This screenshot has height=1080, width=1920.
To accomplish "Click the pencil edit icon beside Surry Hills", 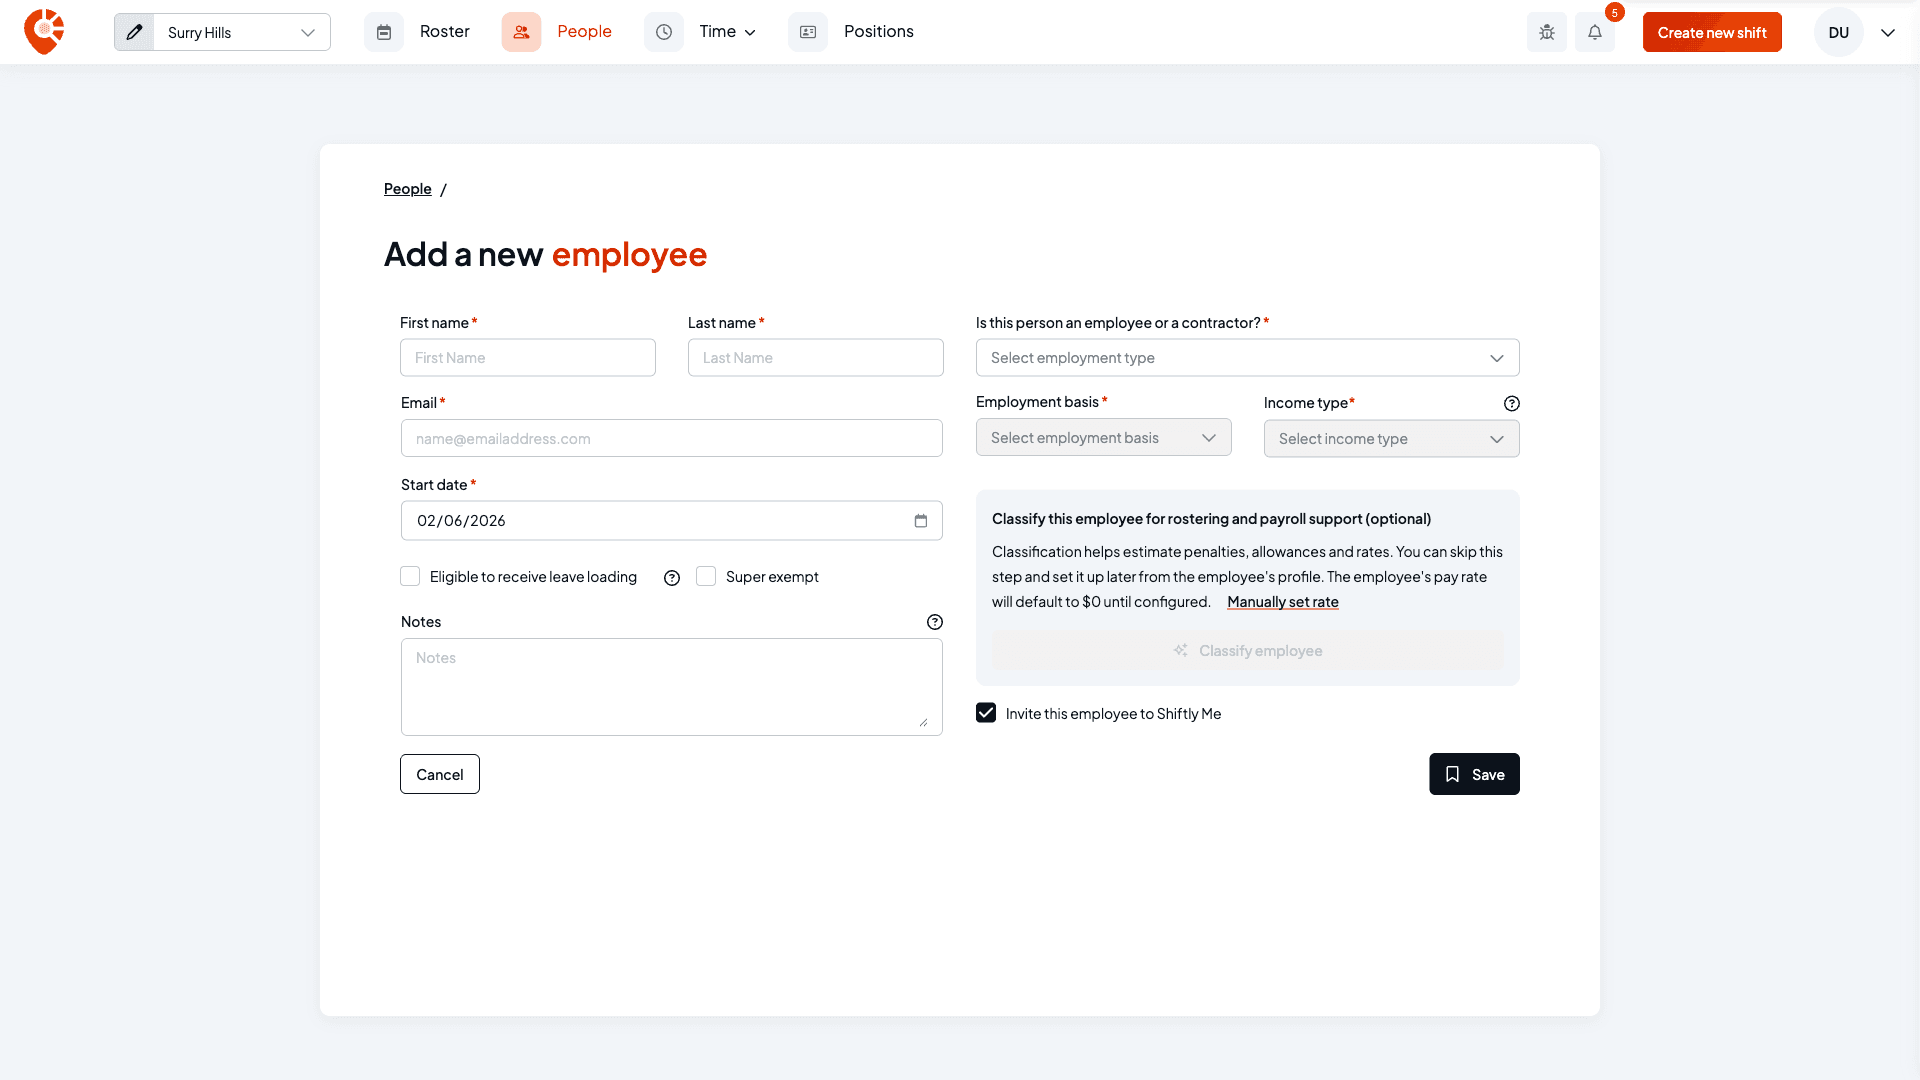I will (134, 32).
